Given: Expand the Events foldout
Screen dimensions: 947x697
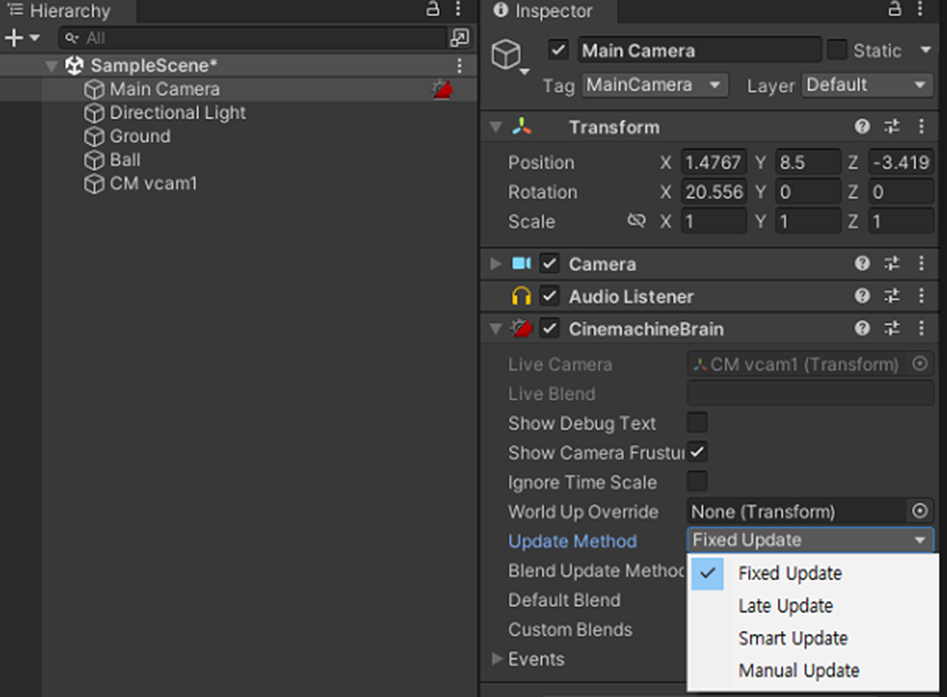Looking at the screenshot, I should [x=497, y=659].
